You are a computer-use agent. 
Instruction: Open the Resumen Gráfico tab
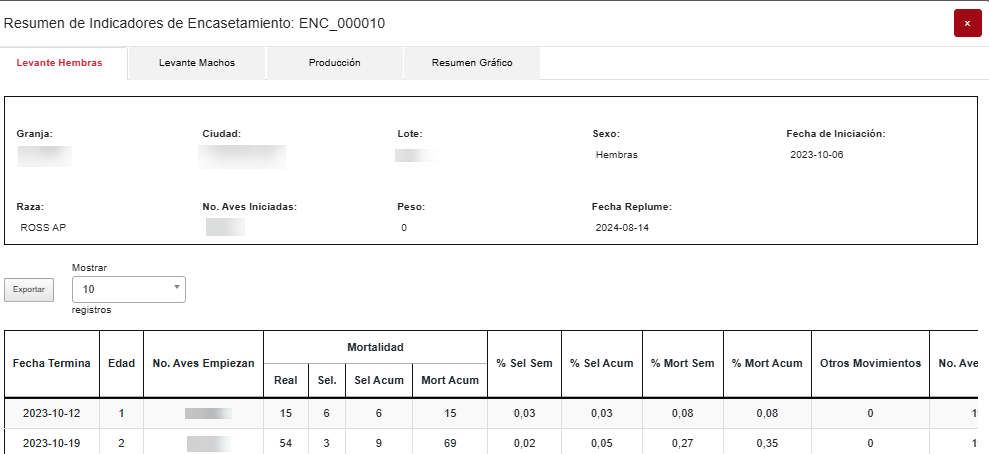[472, 63]
